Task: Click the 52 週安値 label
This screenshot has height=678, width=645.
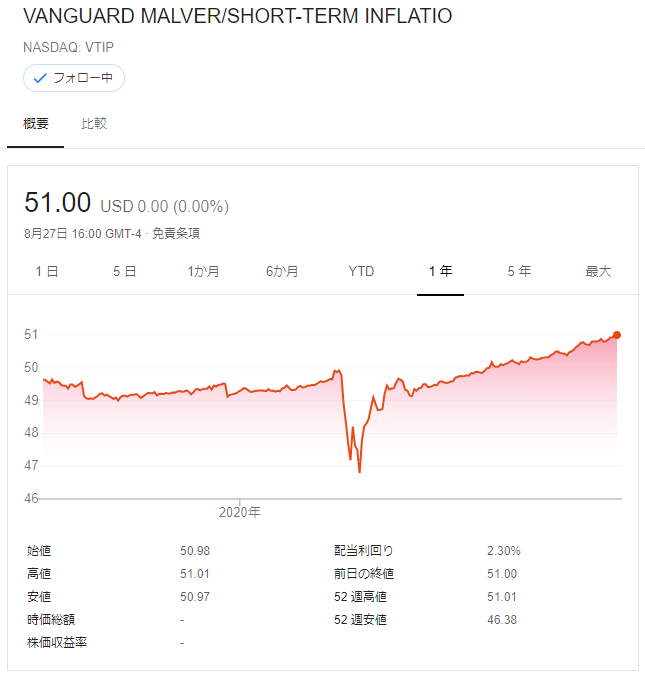Action: pyautogui.click(x=360, y=620)
